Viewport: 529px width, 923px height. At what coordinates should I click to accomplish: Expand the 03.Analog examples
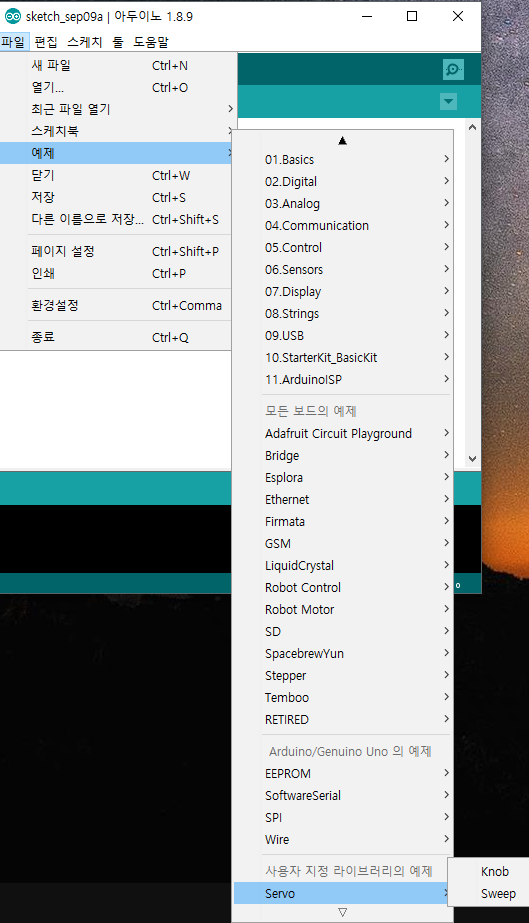click(343, 204)
